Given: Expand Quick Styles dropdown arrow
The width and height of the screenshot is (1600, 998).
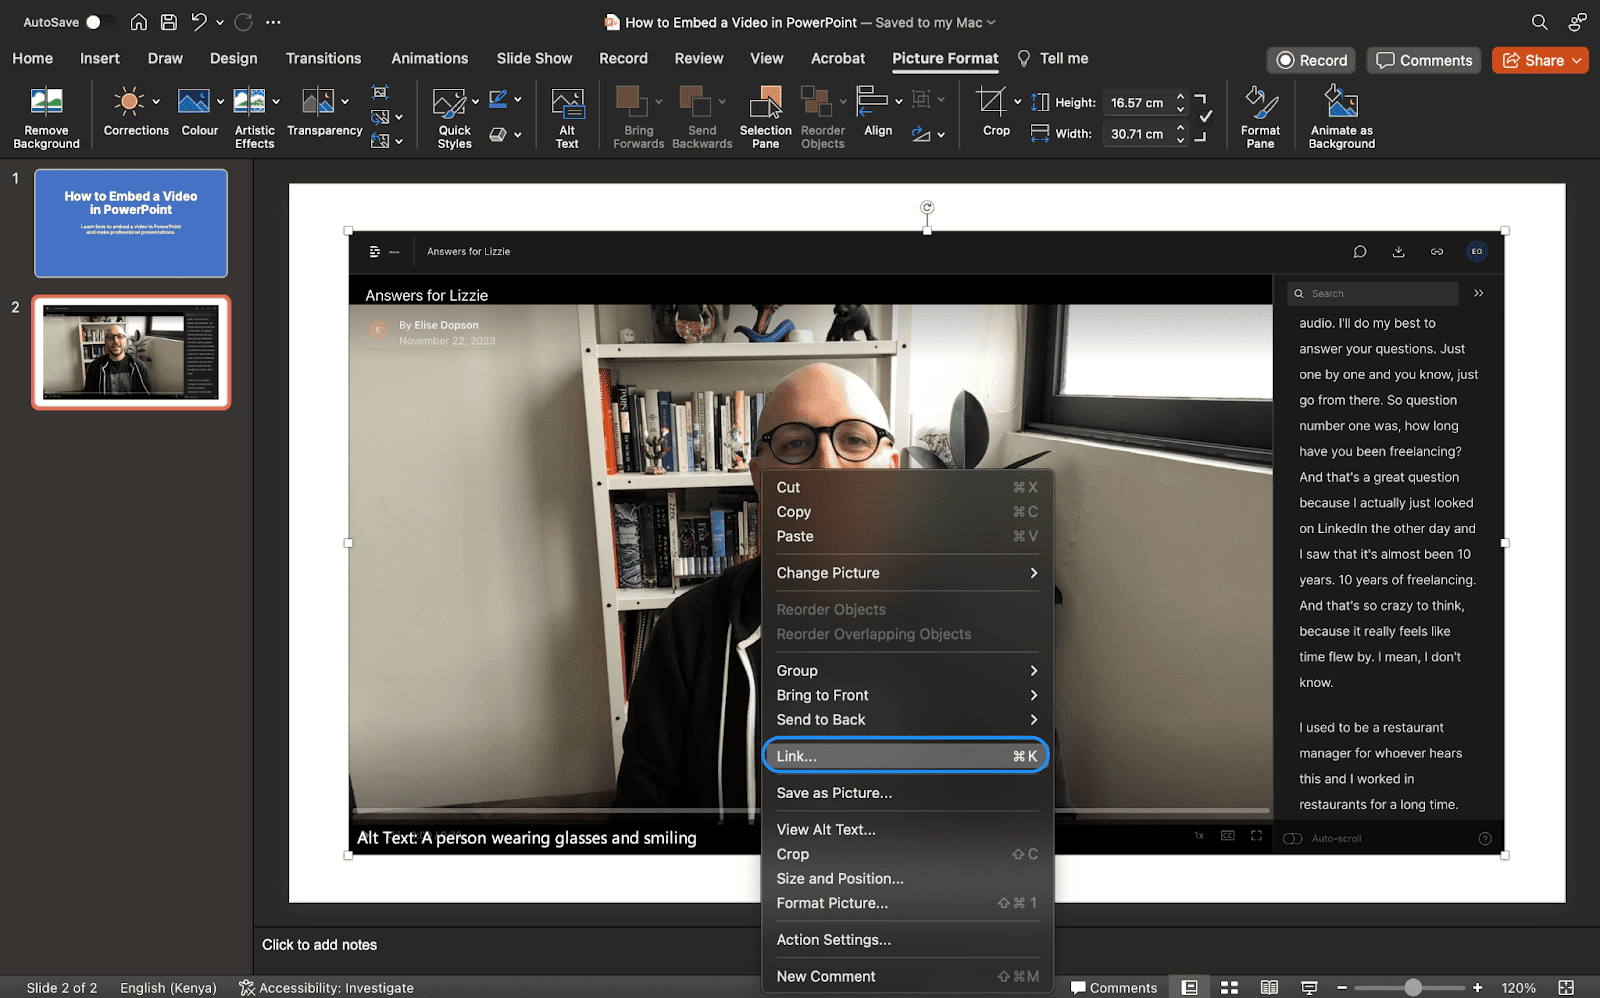Looking at the screenshot, I should (475, 102).
